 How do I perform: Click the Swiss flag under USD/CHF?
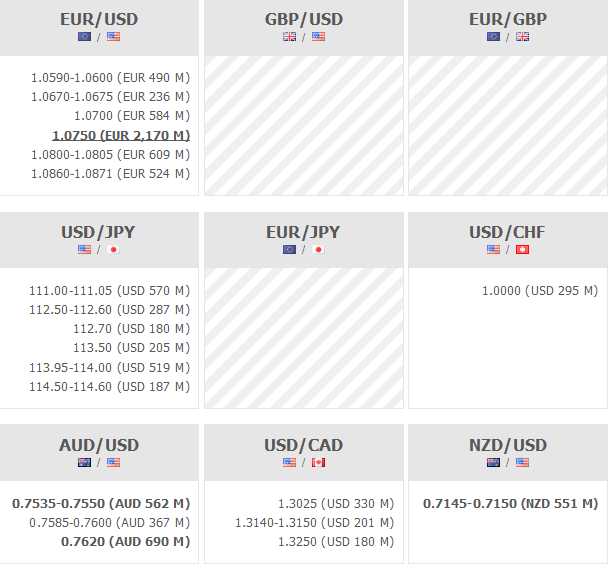522,250
